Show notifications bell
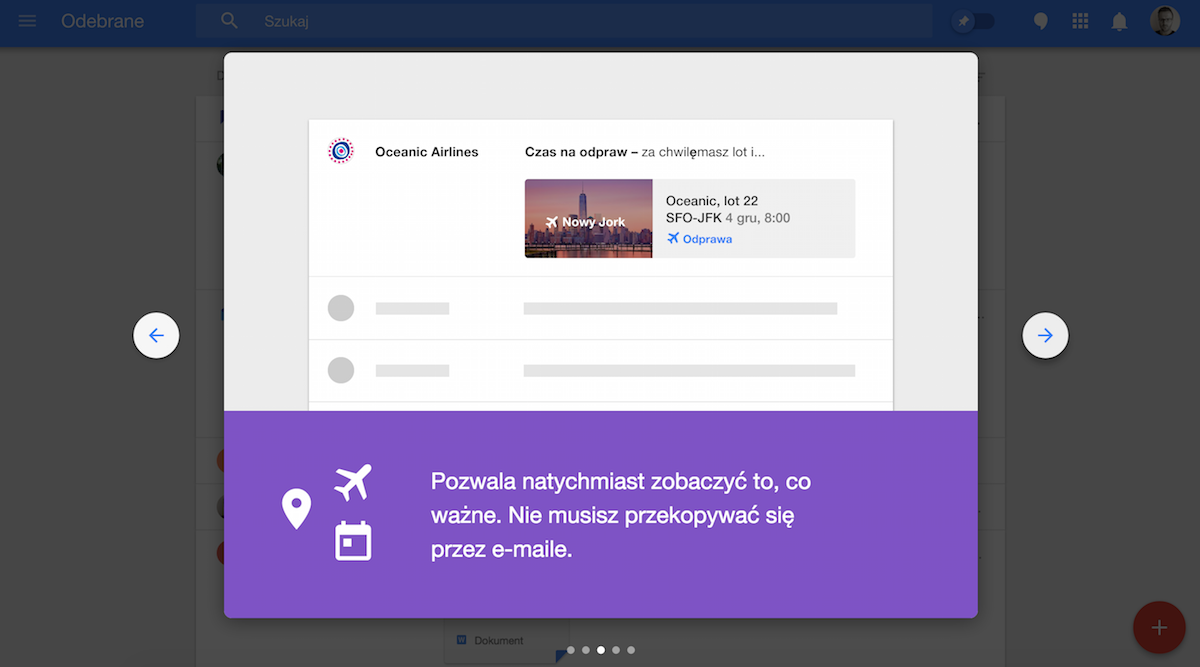Image resolution: width=1200 pixels, height=667 pixels. [x=1120, y=21]
